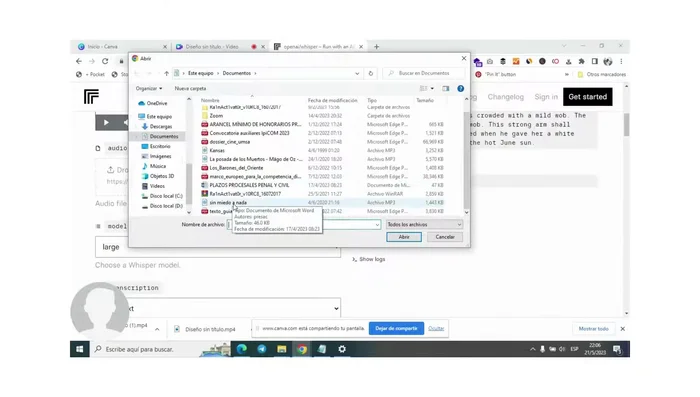Viewport: 700px width, 397px height.
Task: Refresh the Documentos folder listing
Action: tap(371, 73)
